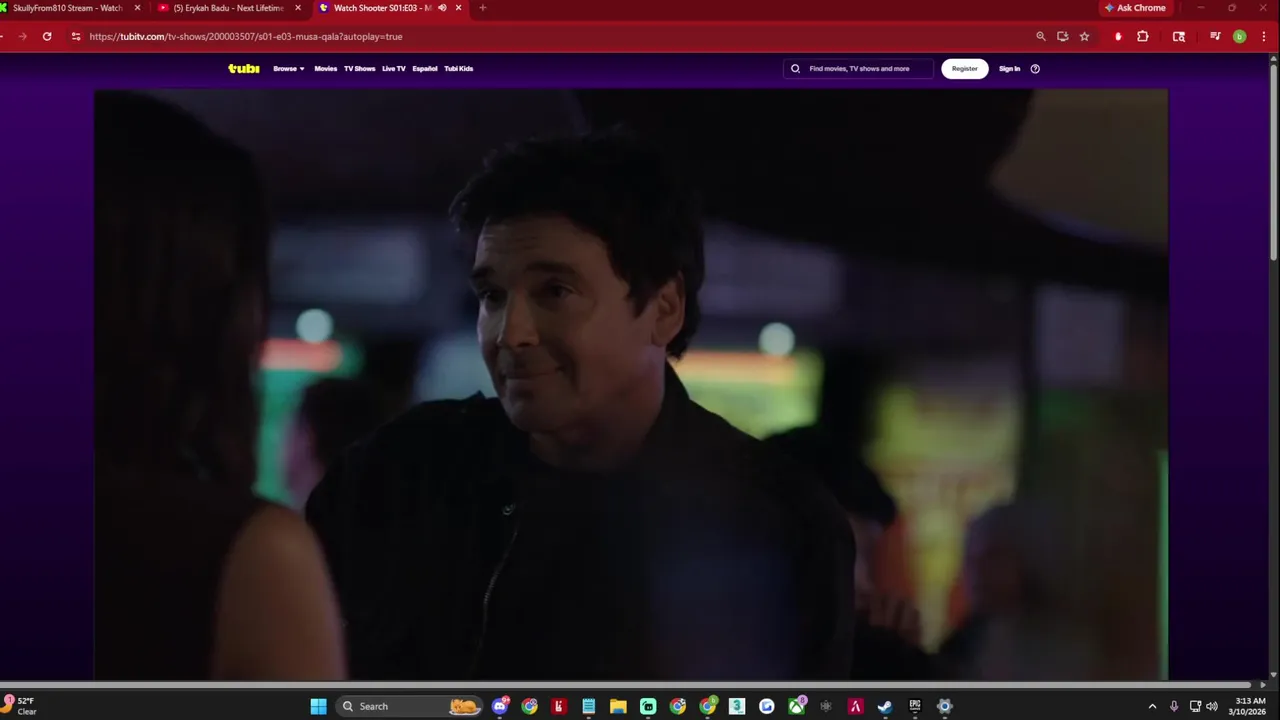
Task: Close the Erykah Badu tab
Action: pyautogui.click(x=298, y=8)
